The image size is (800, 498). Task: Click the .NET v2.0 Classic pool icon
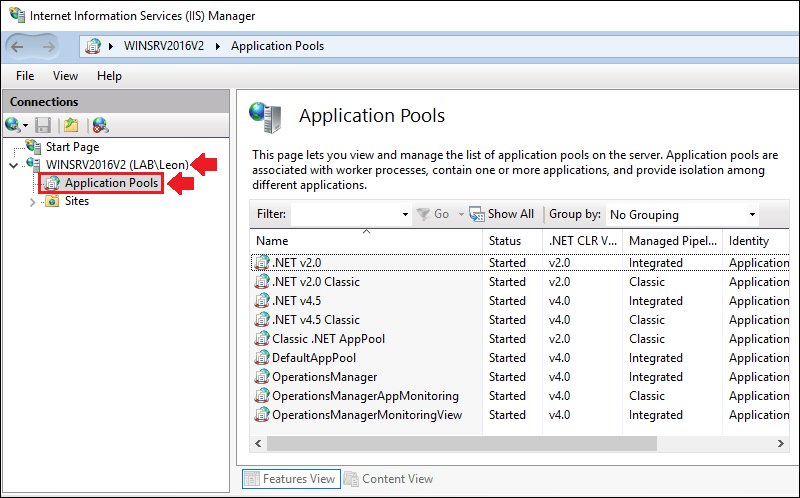coord(262,282)
